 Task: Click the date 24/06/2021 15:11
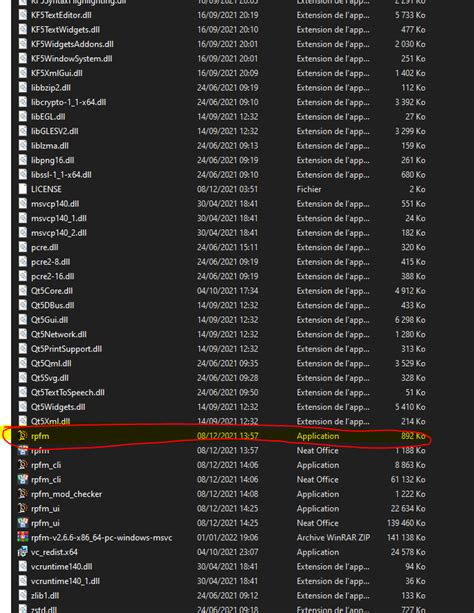(228, 247)
